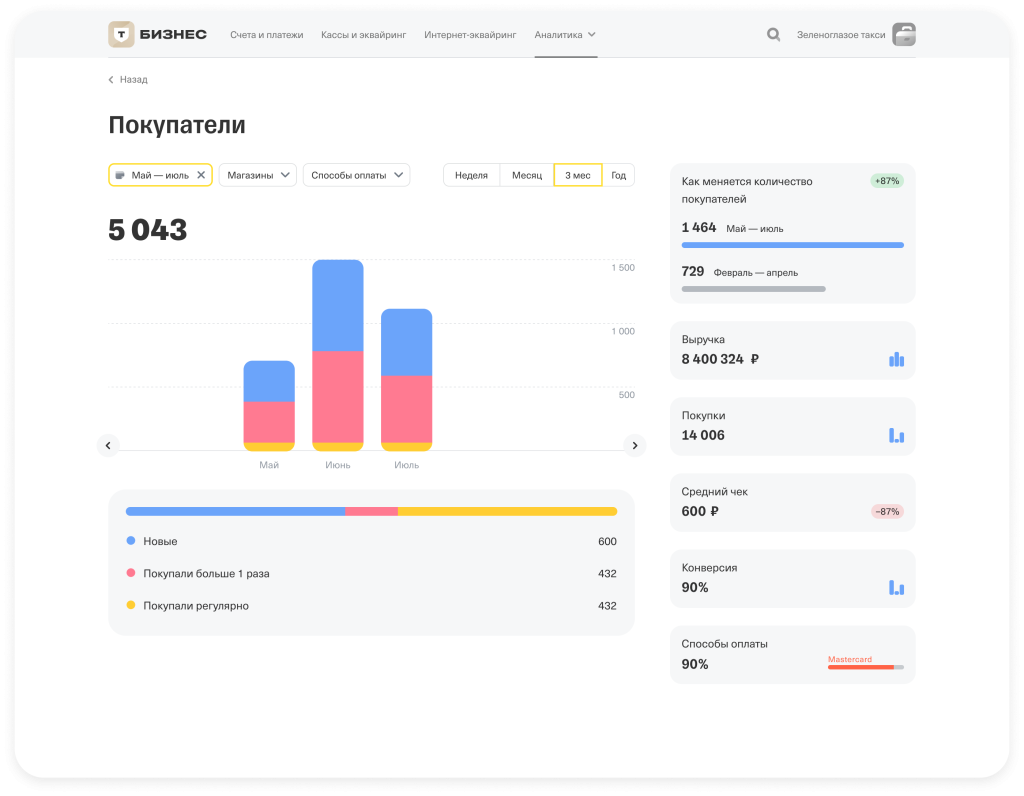The image size is (1024, 796).
Task: Click the T-Business logo icon
Action: (121, 35)
